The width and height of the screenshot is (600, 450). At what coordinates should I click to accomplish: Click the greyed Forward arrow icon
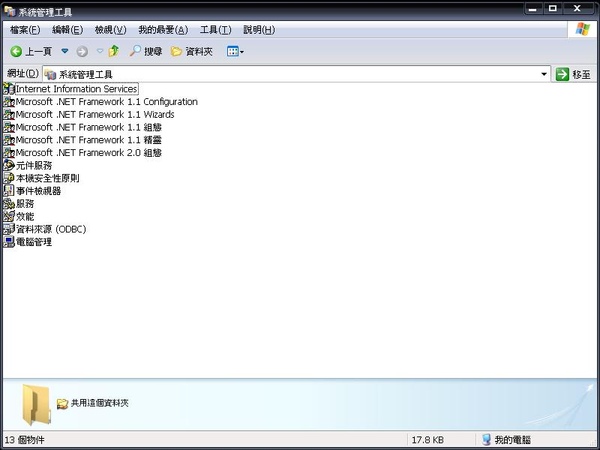[82, 51]
